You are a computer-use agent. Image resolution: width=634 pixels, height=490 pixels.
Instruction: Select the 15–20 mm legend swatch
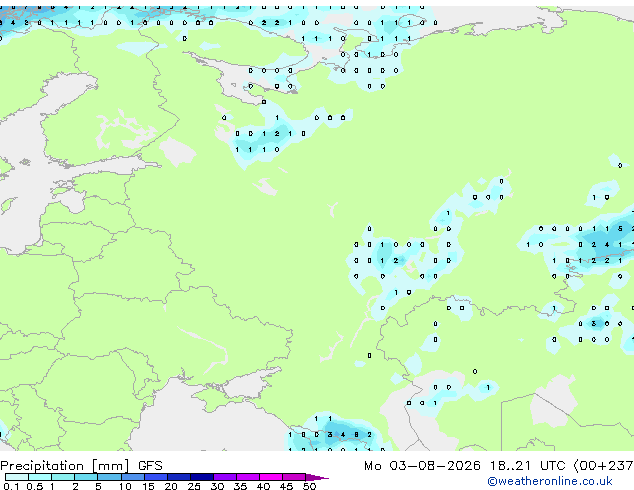[x=156, y=477]
